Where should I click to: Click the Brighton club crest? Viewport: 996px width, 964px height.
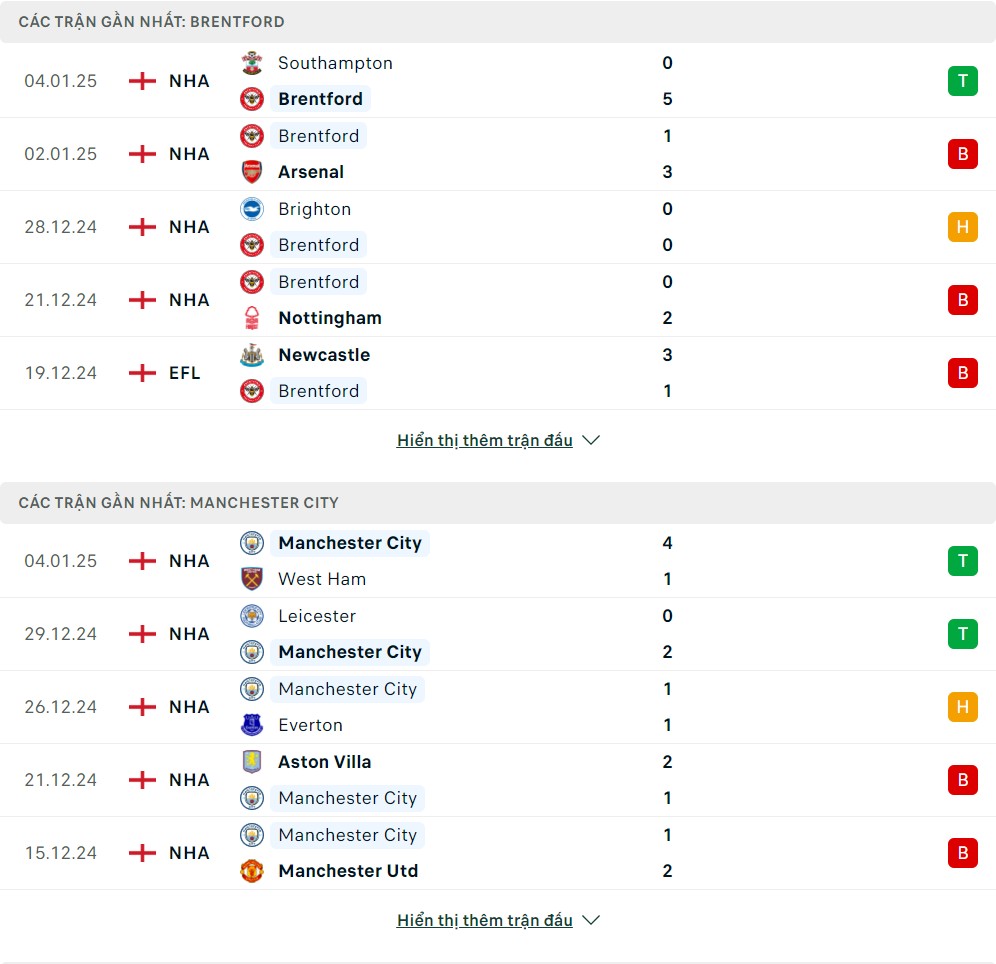[252, 209]
